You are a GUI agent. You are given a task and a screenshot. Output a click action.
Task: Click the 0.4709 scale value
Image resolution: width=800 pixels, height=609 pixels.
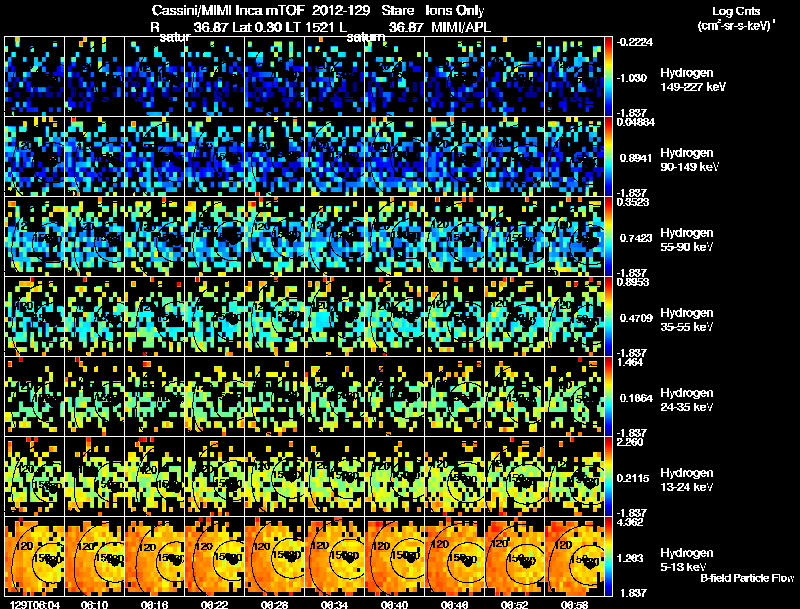tap(636, 318)
